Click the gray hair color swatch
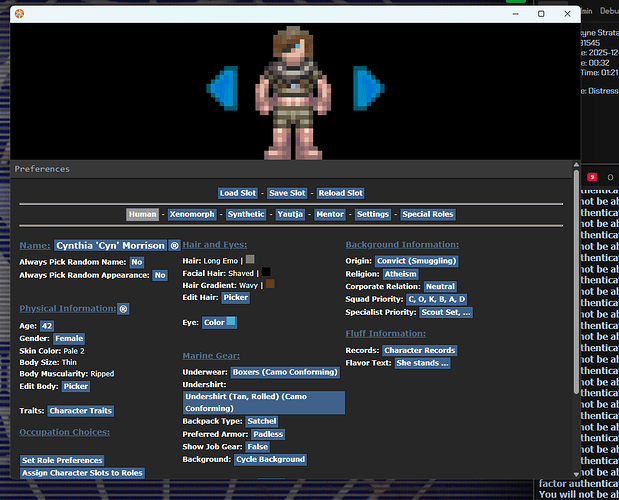Image resolution: width=619 pixels, height=500 pixels. (x=250, y=259)
